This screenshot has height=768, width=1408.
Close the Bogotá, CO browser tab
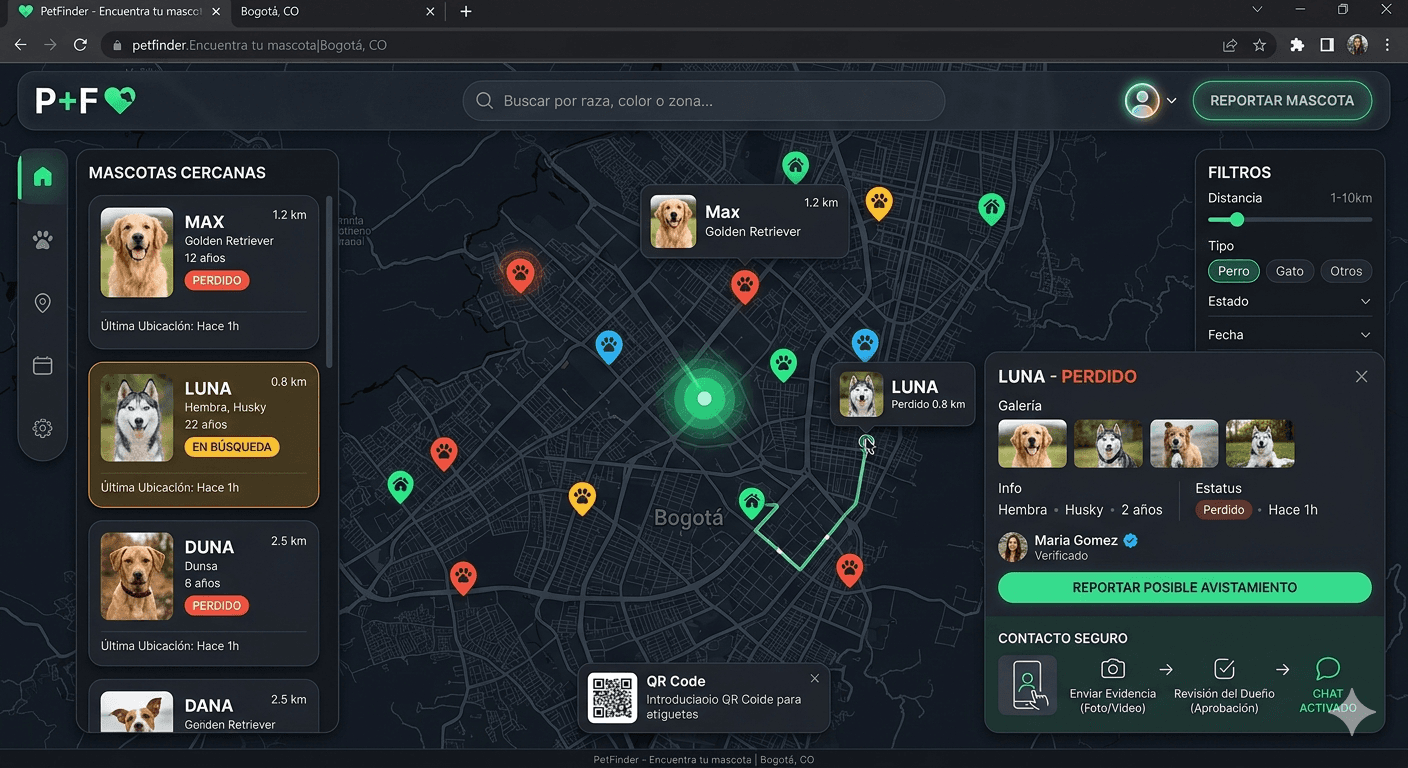[x=430, y=12]
